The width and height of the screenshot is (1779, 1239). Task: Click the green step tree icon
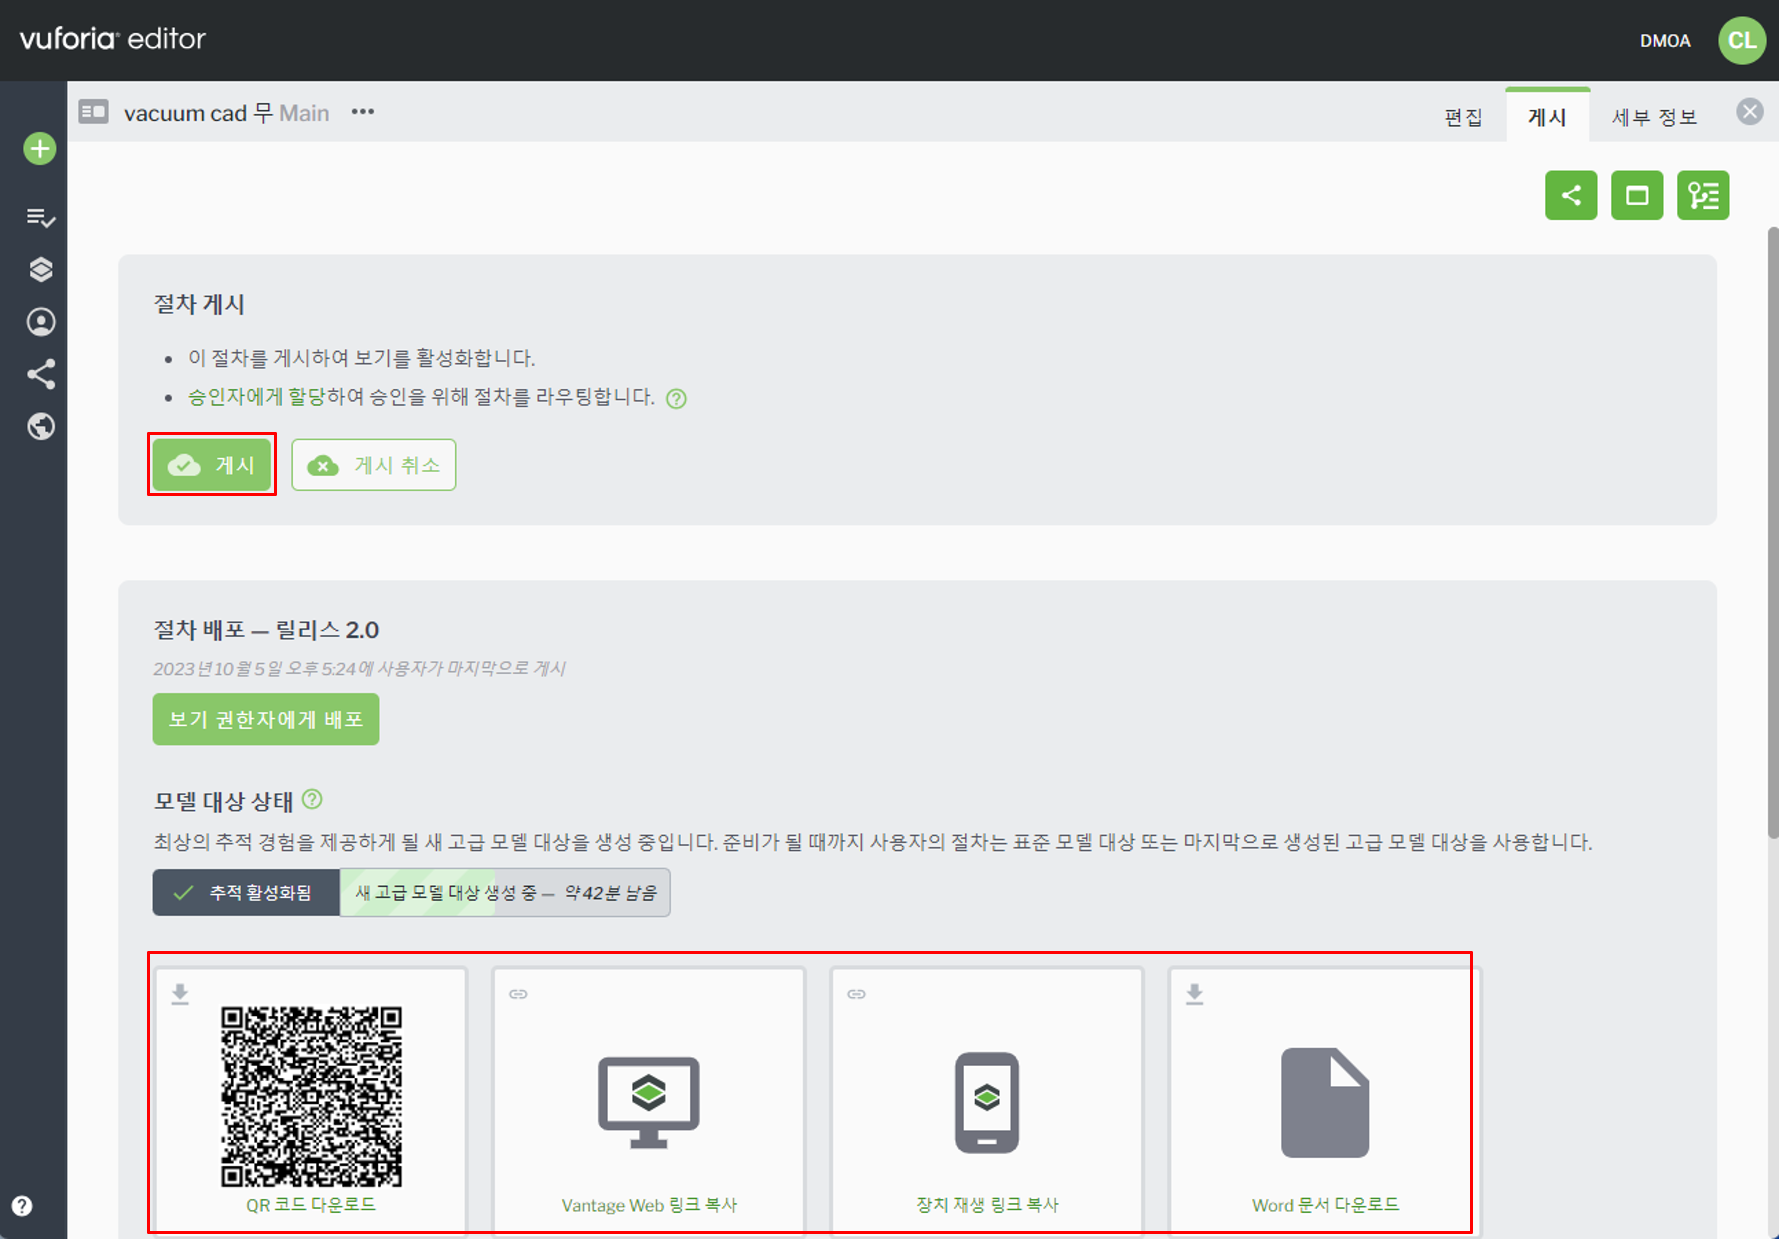point(1702,195)
